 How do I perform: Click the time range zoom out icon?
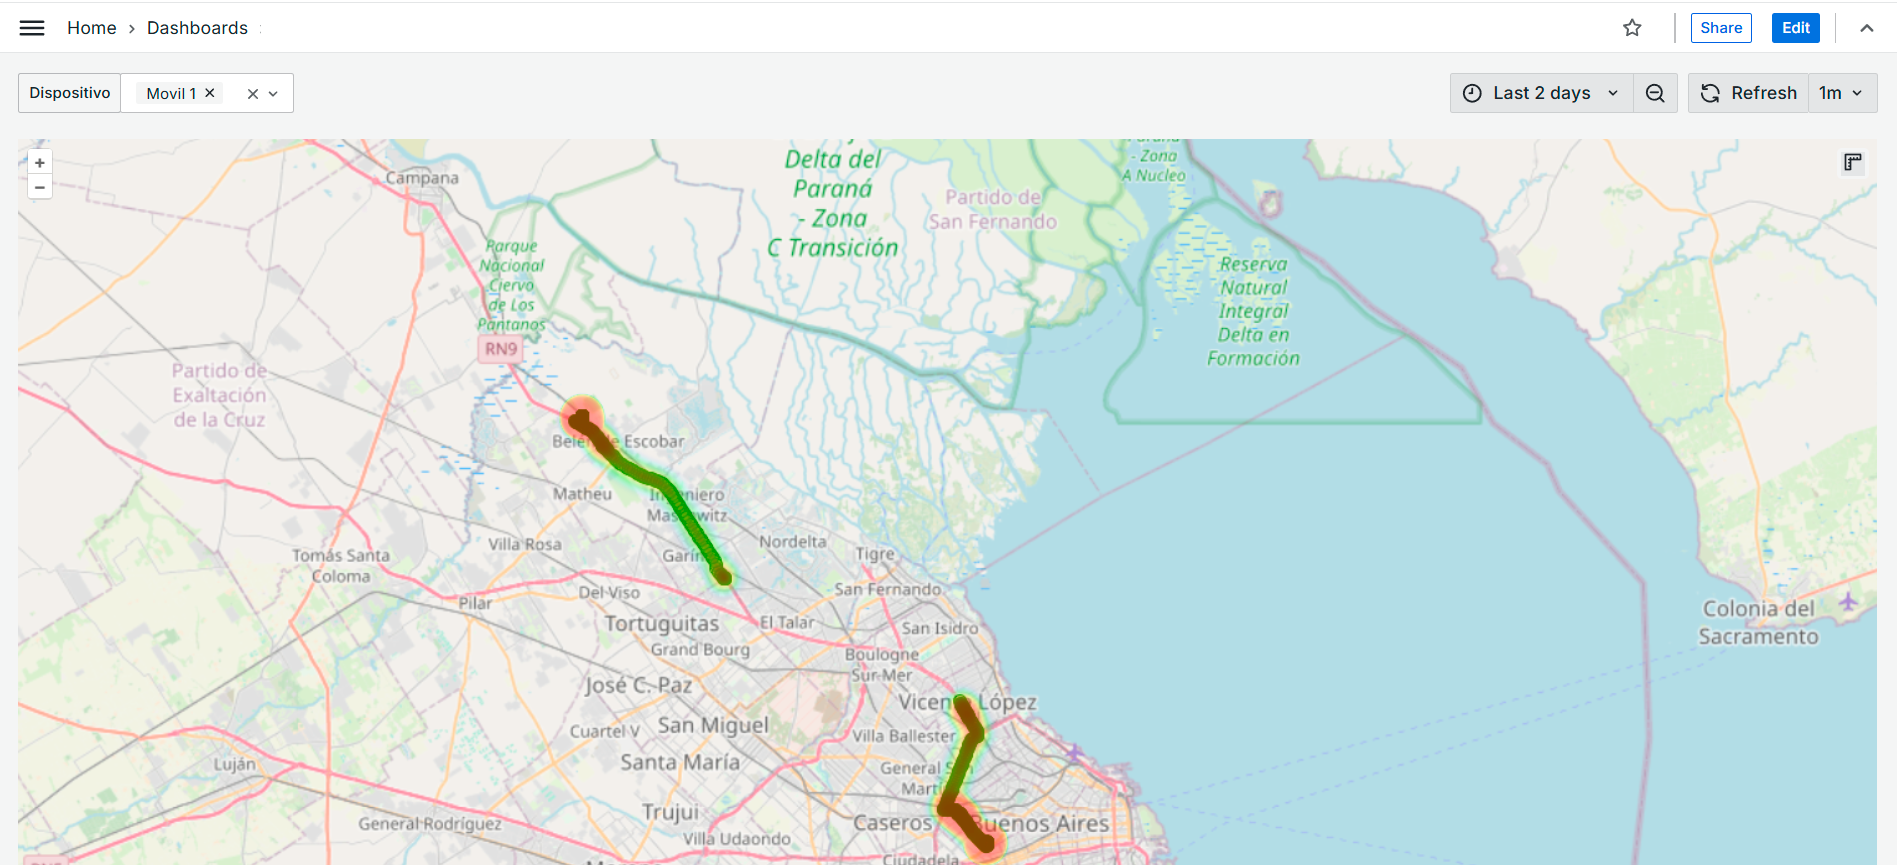(1655, 93)
